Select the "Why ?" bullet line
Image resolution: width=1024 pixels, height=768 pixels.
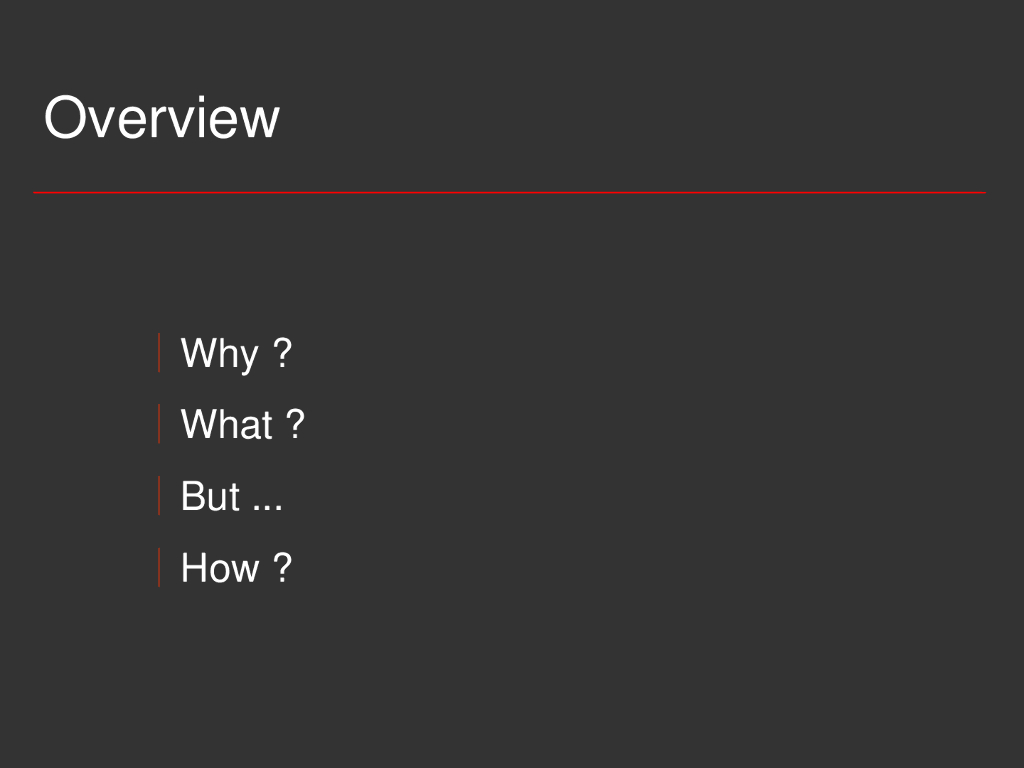click(236, 353)
